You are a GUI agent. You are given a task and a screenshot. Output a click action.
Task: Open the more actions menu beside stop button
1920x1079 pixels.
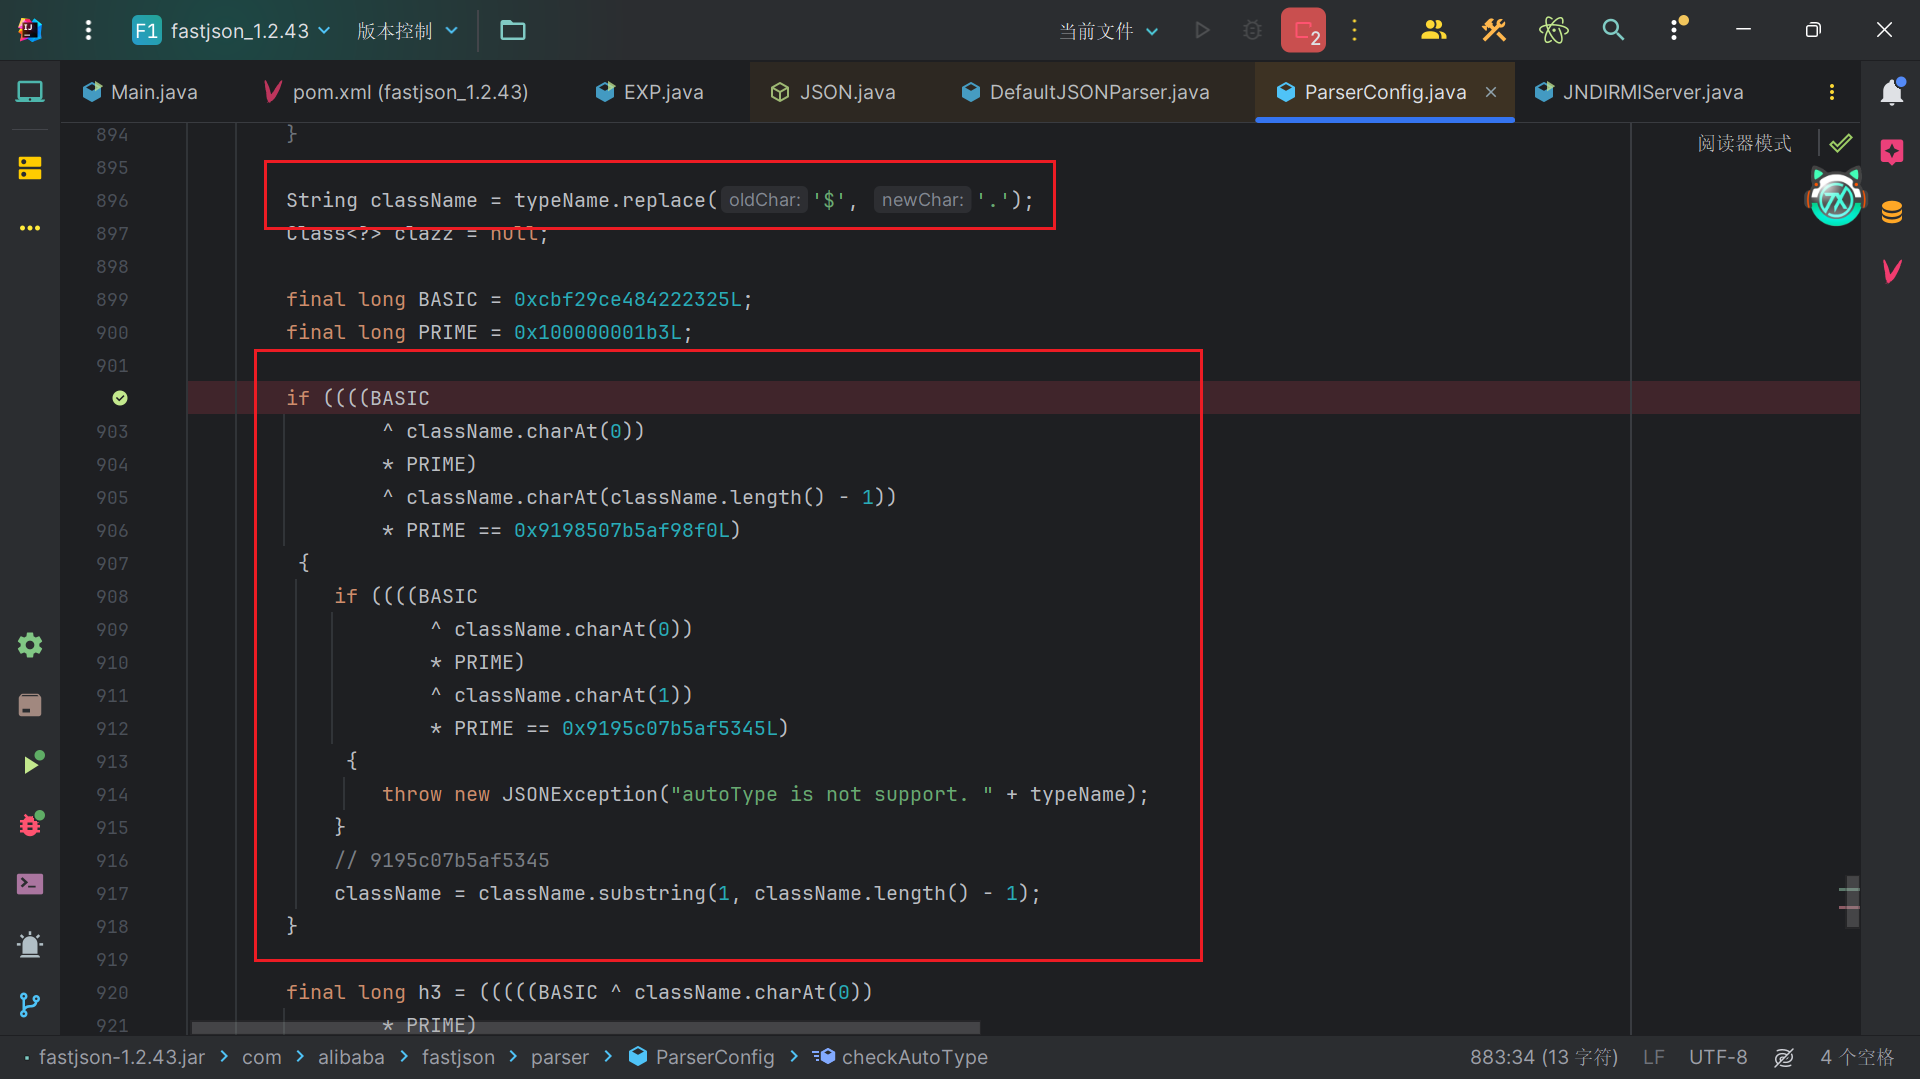(x=1355, y=30)
